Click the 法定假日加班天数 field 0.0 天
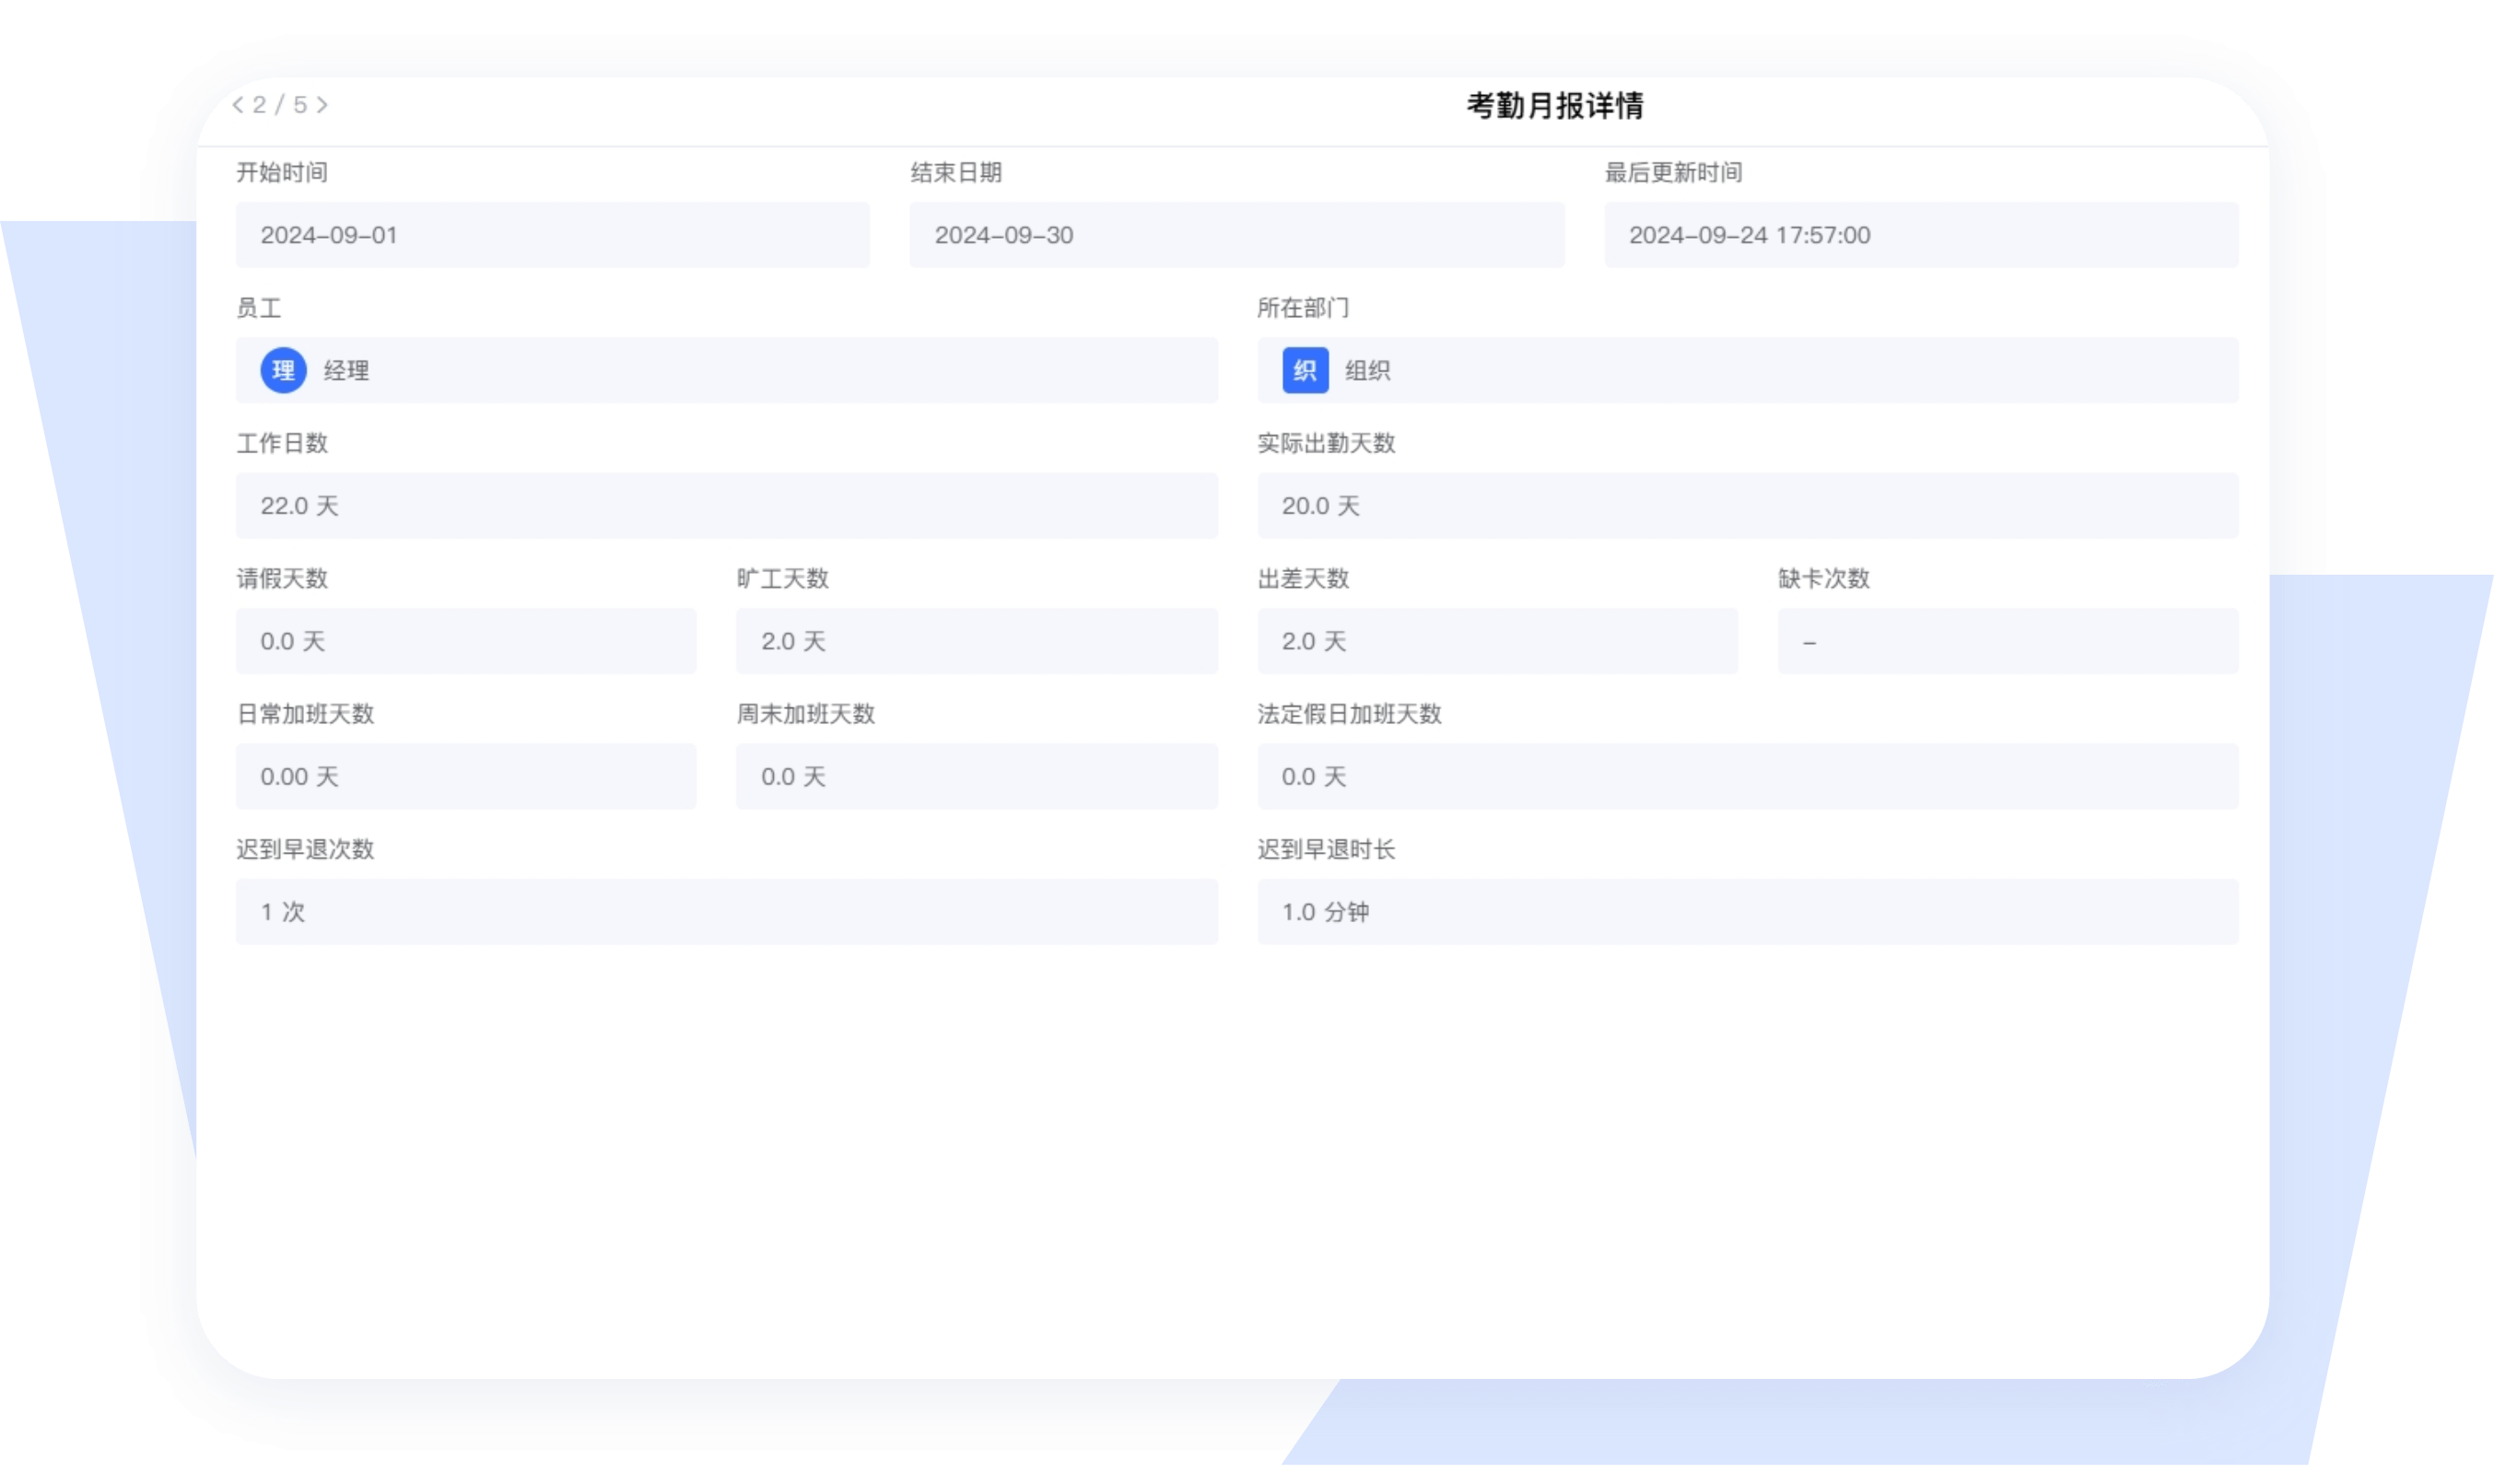This screenshot has height=1484, width=2494. point(1748,777)
